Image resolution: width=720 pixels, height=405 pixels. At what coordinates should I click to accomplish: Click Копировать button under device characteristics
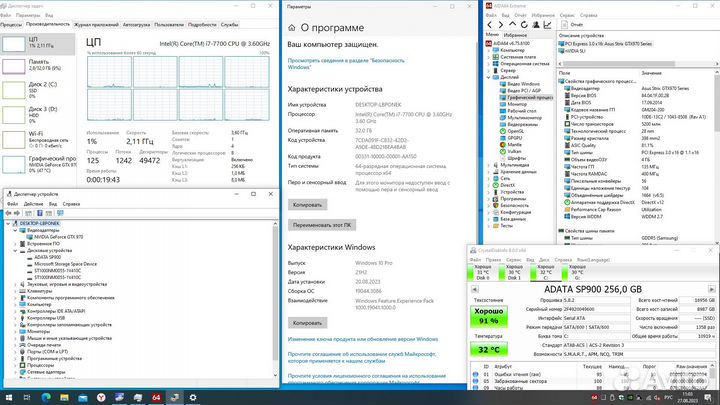(308, 205)
